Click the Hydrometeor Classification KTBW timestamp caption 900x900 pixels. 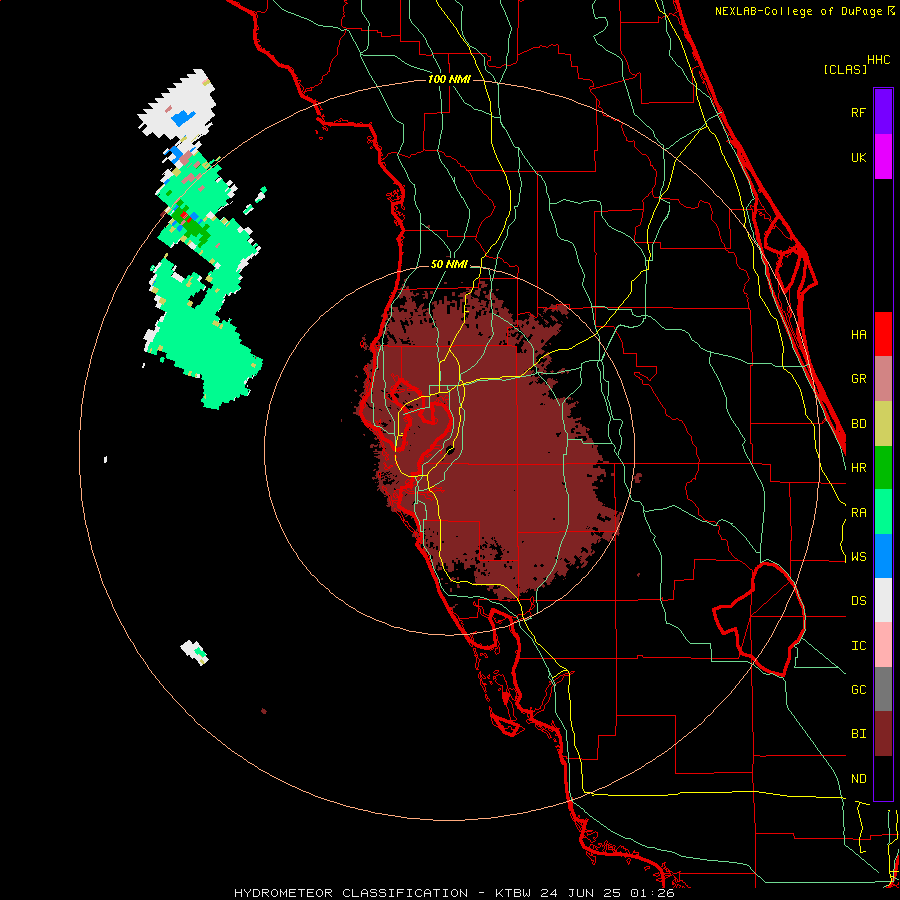click(453, 893)
